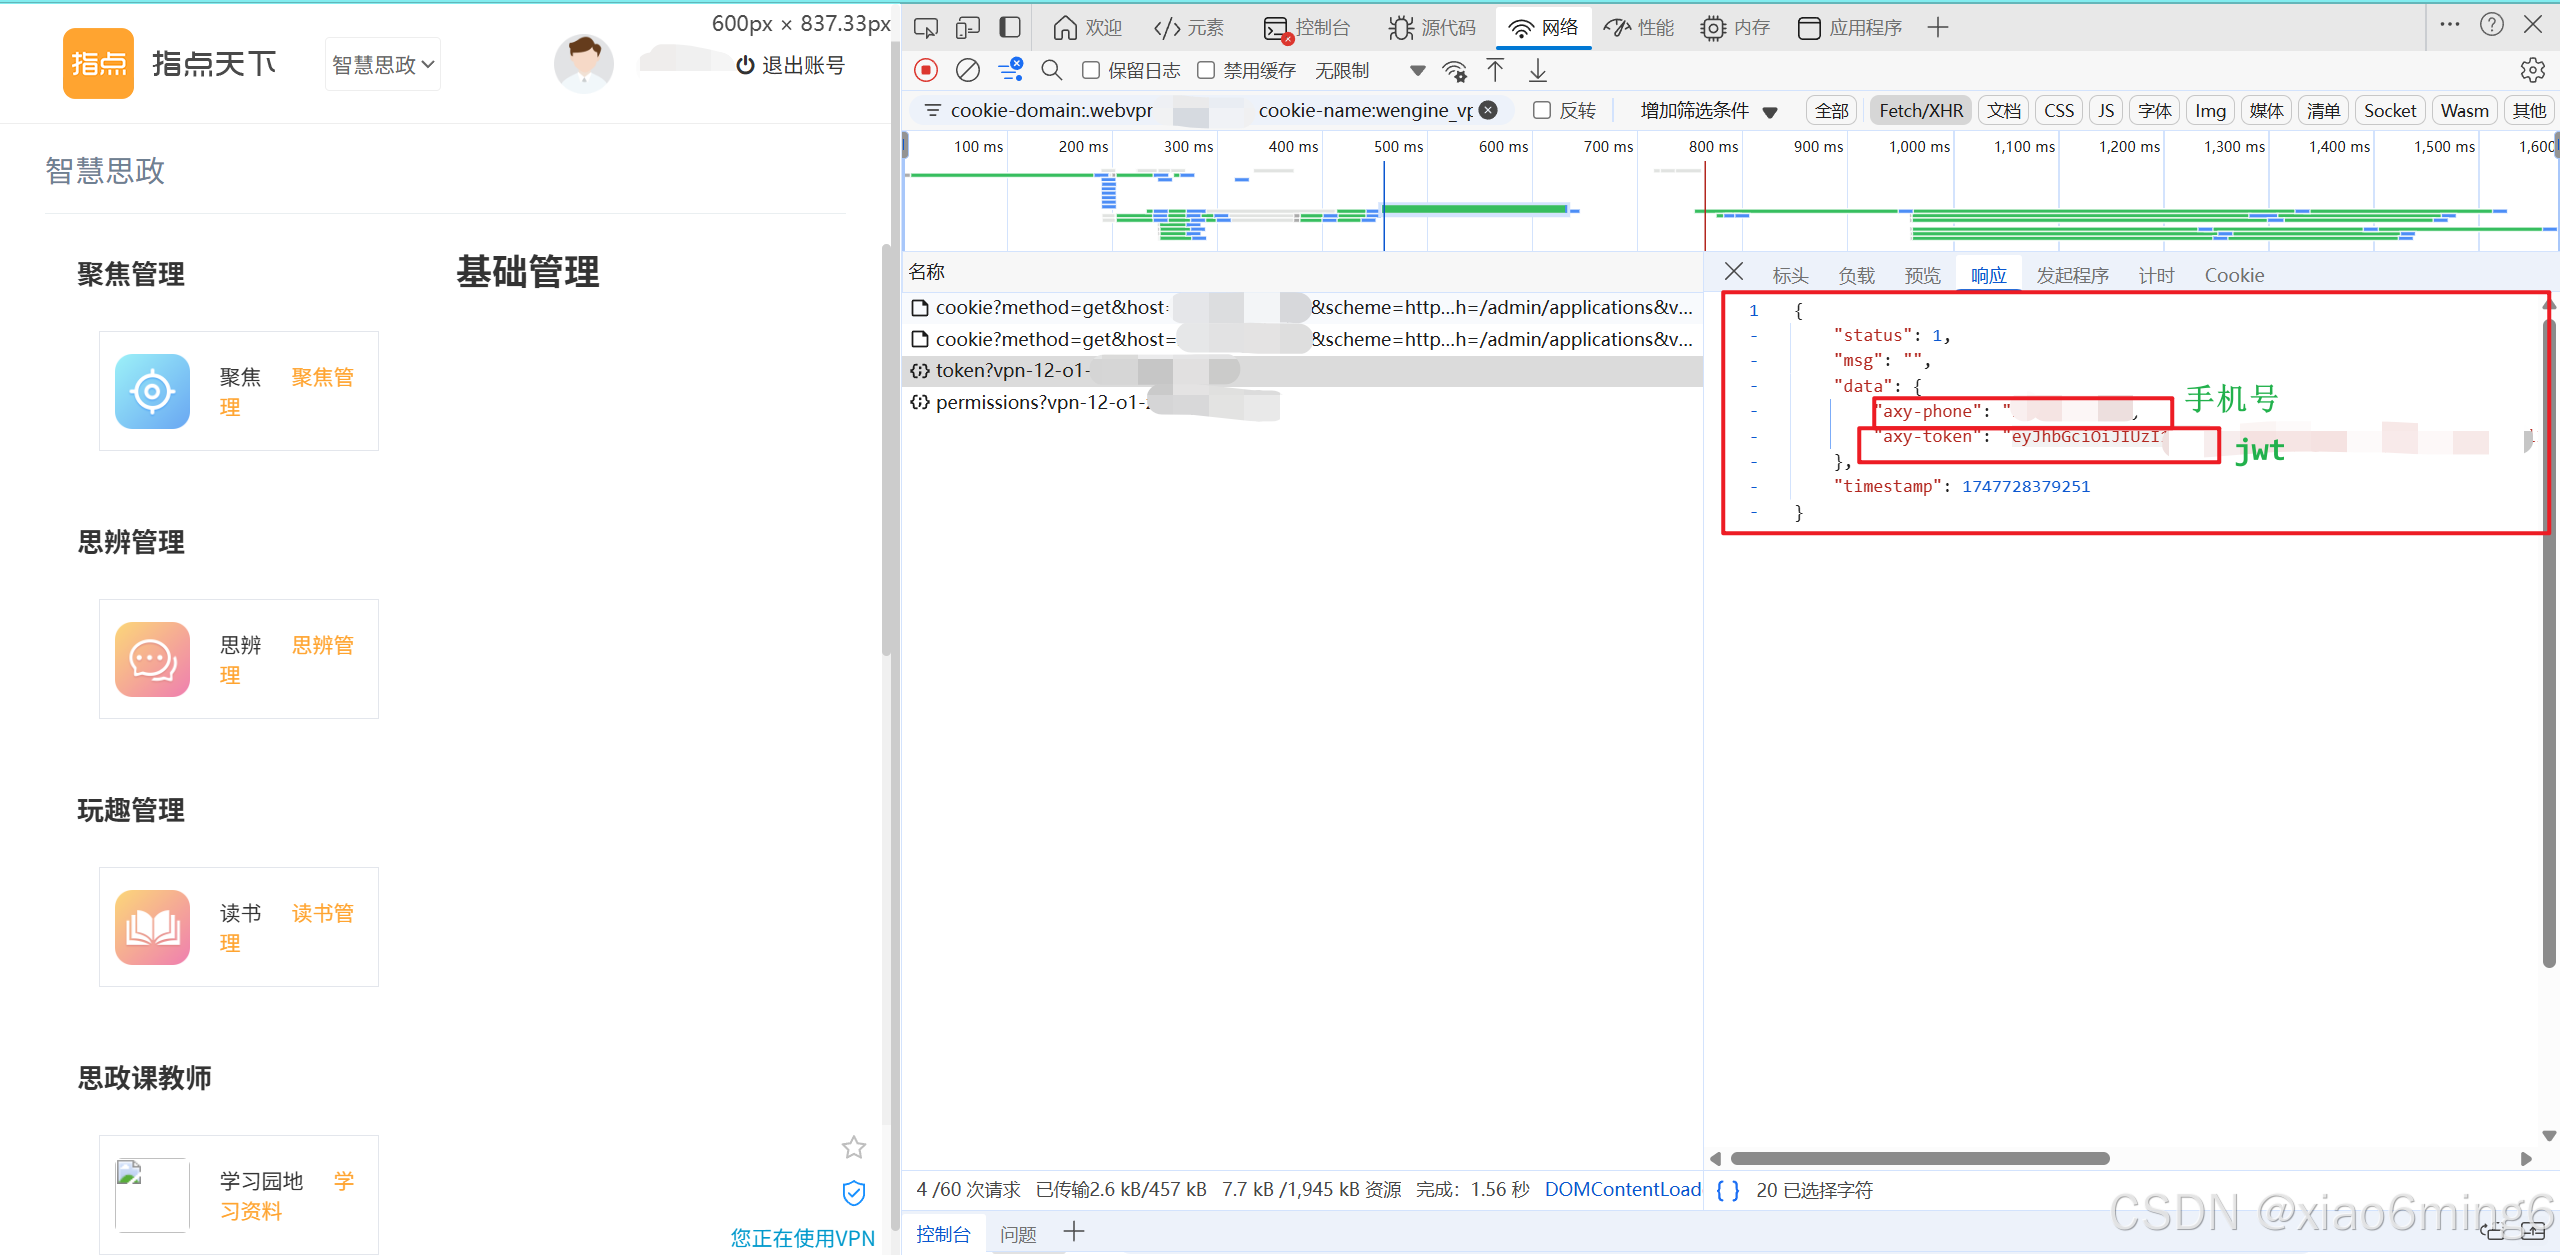Image resolution: width=2560 pixels, height=1255 pixels.
Task: Add drawer tool with plus icon
Action: pos(1074,1232)
